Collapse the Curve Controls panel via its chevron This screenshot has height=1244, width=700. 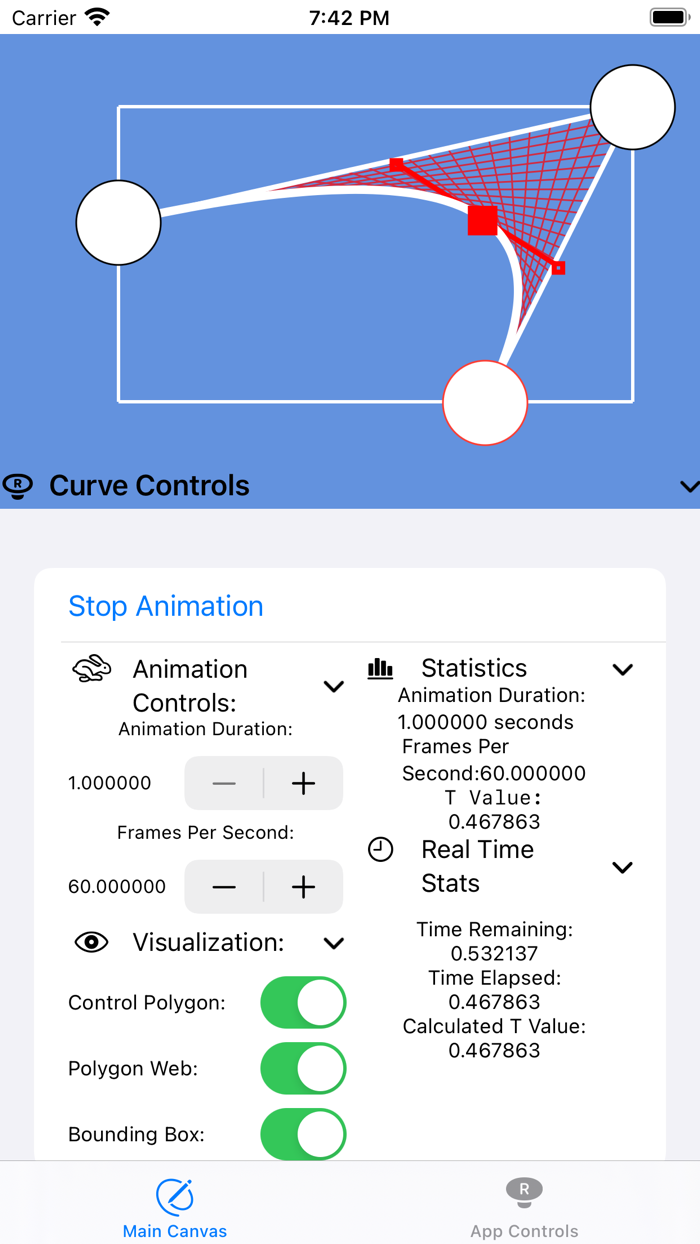pos(688,487)
